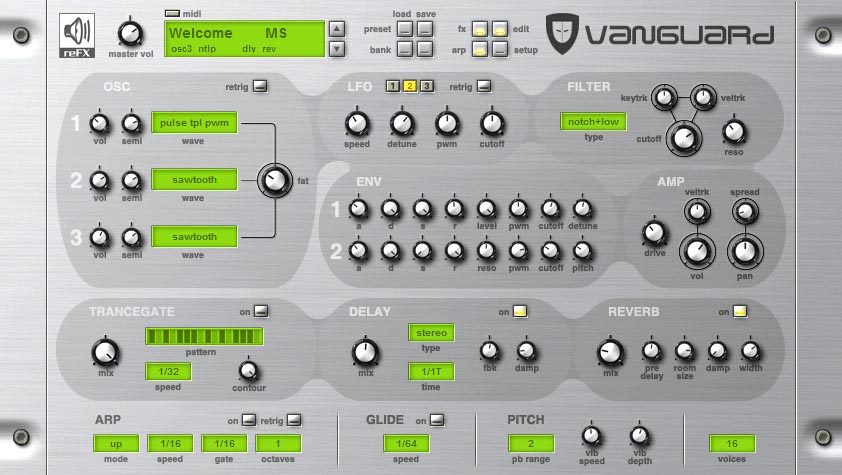Open oscillator 1 wave selector pulse tpl pwm
The width and height of the screenshot is (842, 475).
pyautogui.click(x=194, y=122)
